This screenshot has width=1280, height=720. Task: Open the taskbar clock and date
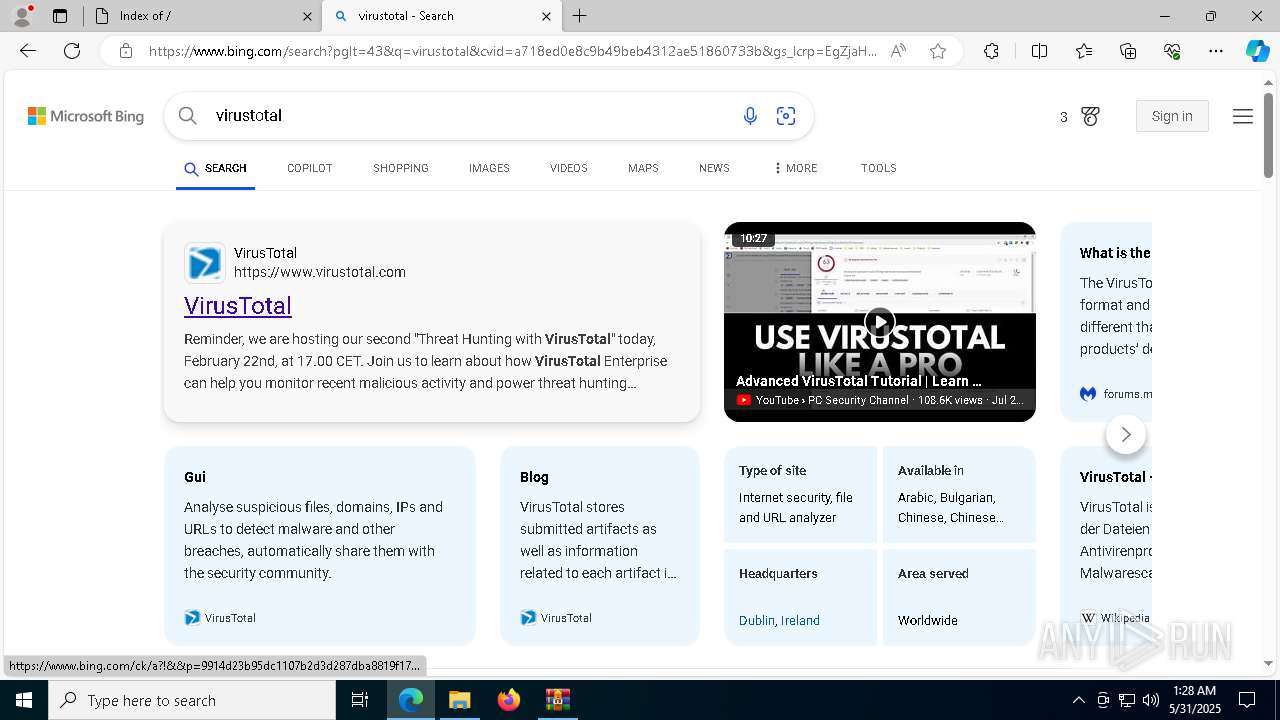[1195, 700]
